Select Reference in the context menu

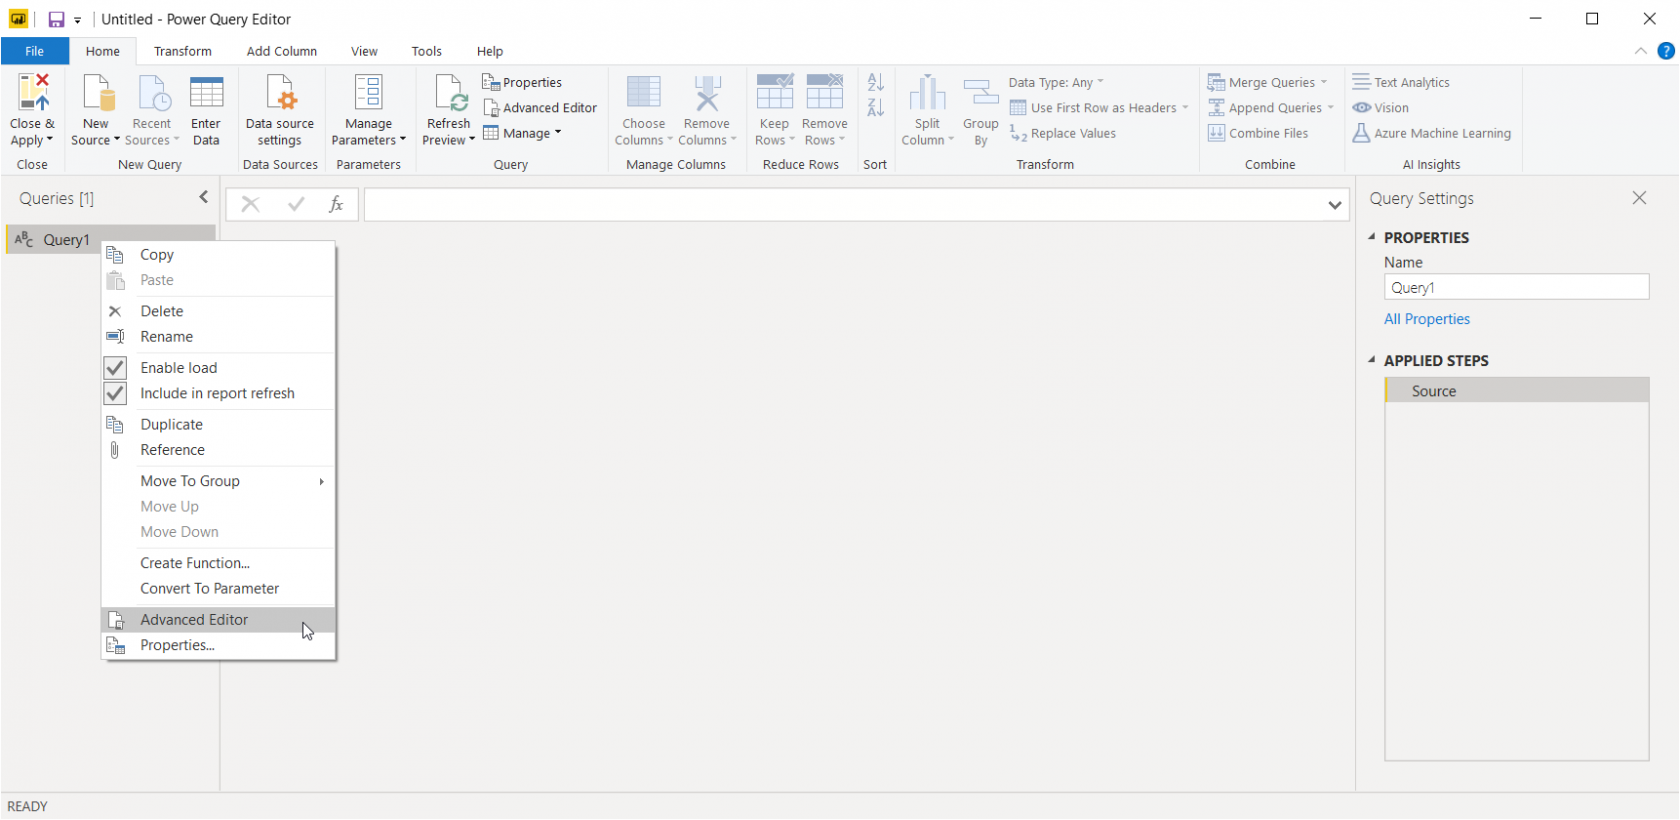pyautogui.click(x=218, y=450)
